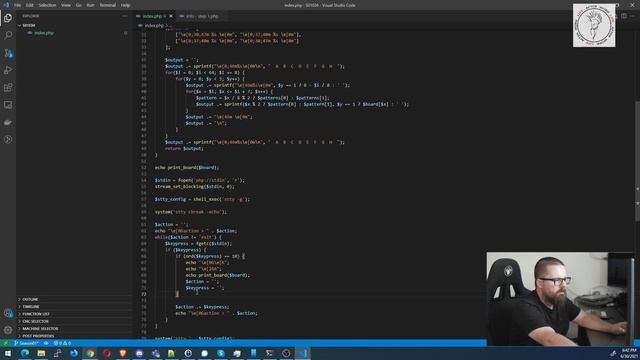Viewport: 640px width, 360px height.
Task: Open the Explorer view in activity bar
Action: (8, 18)
